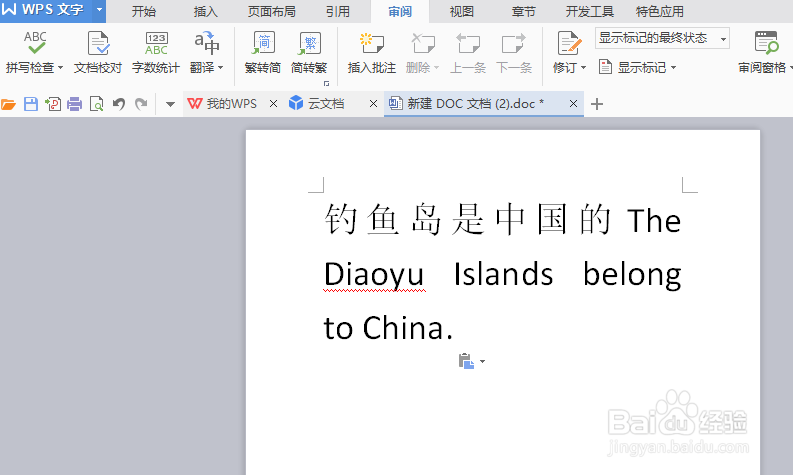Switch to the 页面布局 ribbon tab
793x475 pixels.
click(x=272, y=11)
